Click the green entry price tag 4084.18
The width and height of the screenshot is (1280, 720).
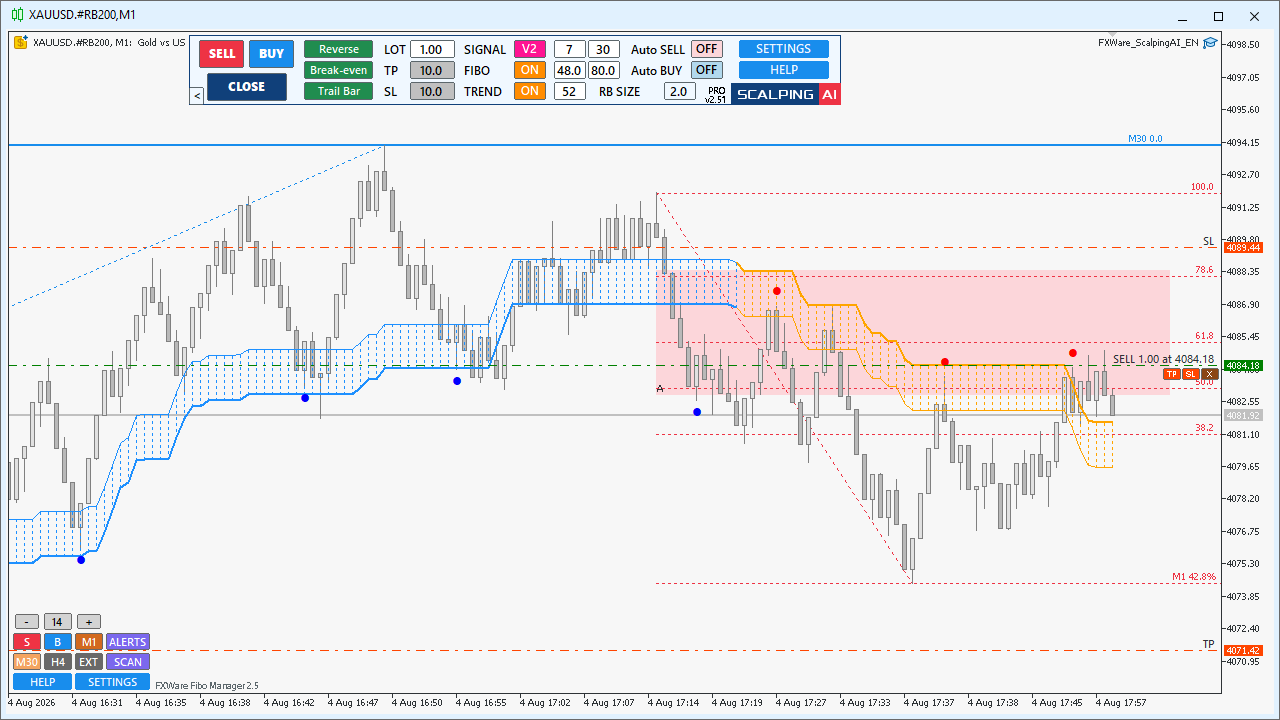tap(1243, 366)
